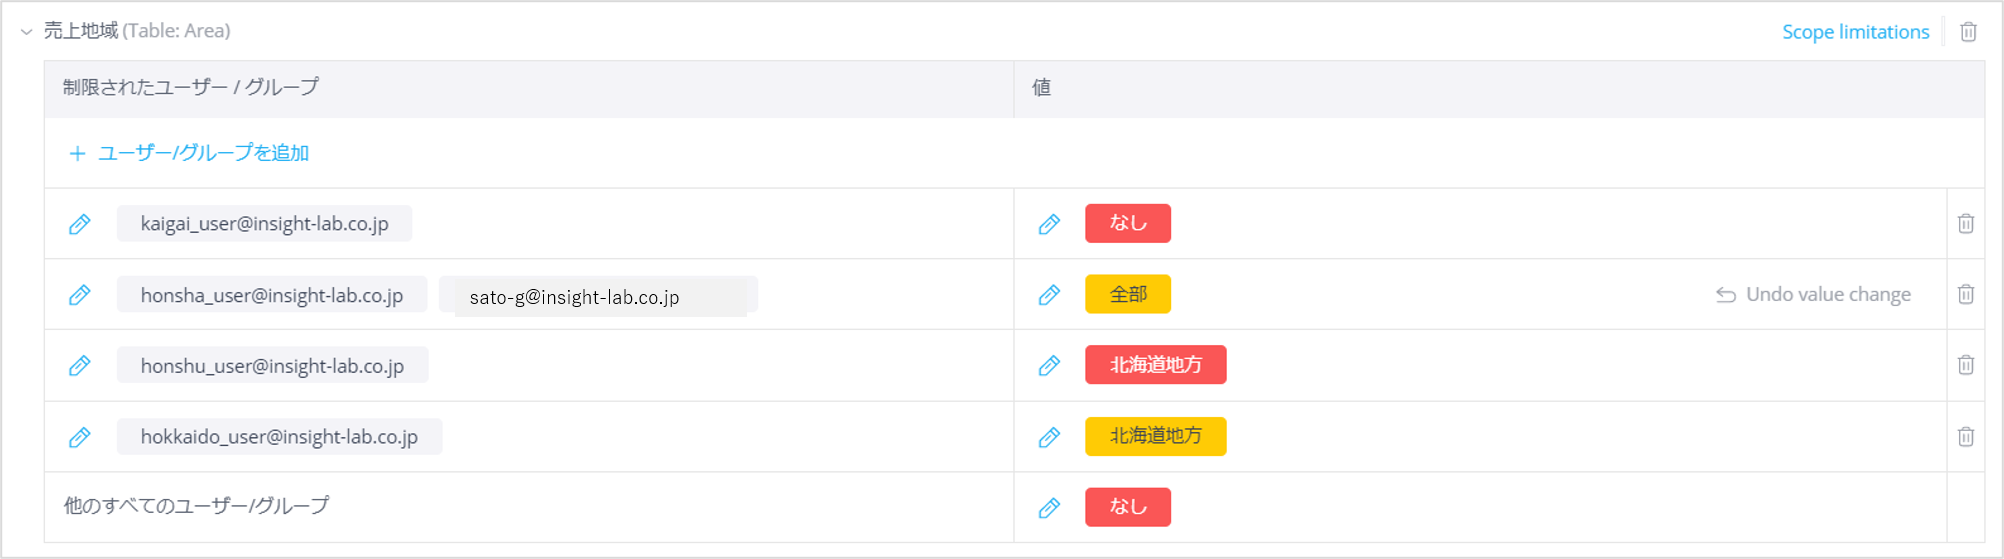Edit users for hokkaido_user row
The image size is (2004, 559).
[x=80, y=437]
